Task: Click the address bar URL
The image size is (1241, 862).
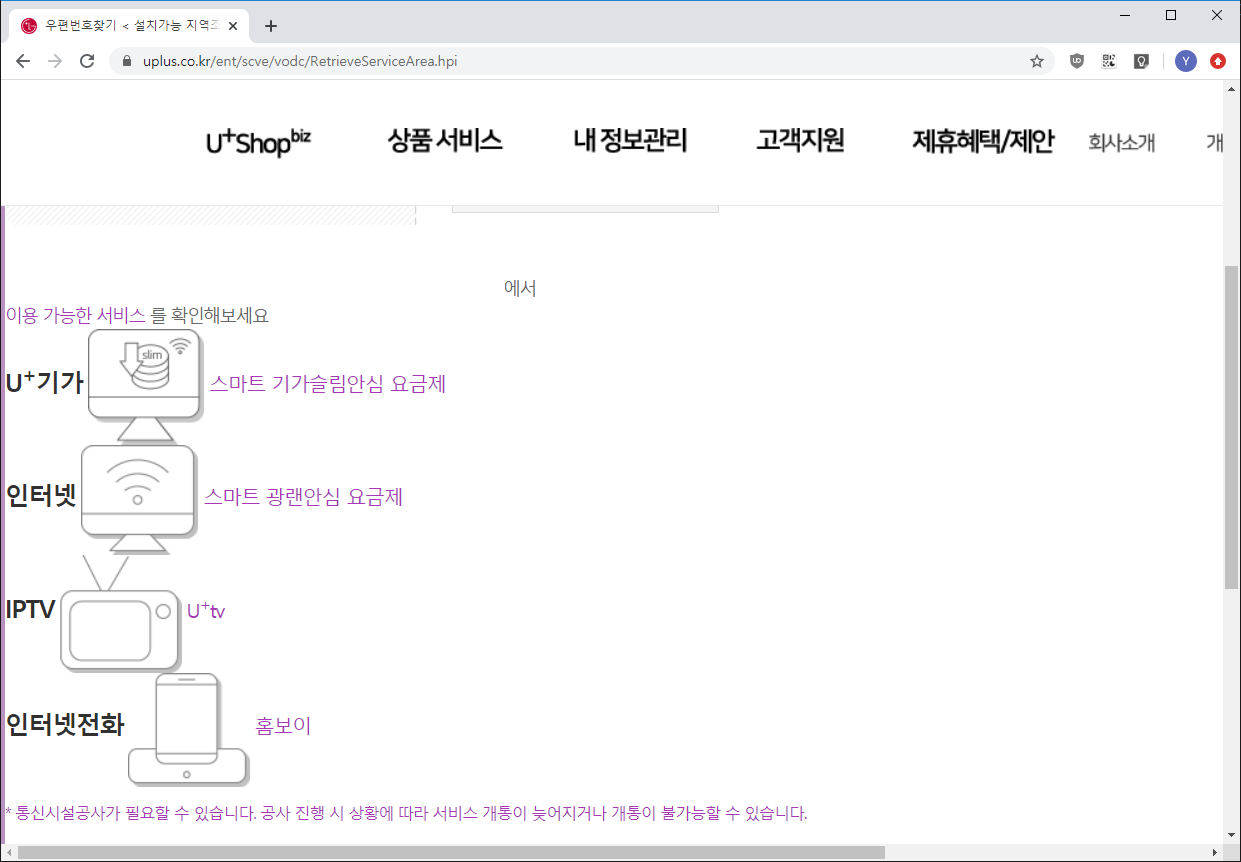Action: coord(300,61)
